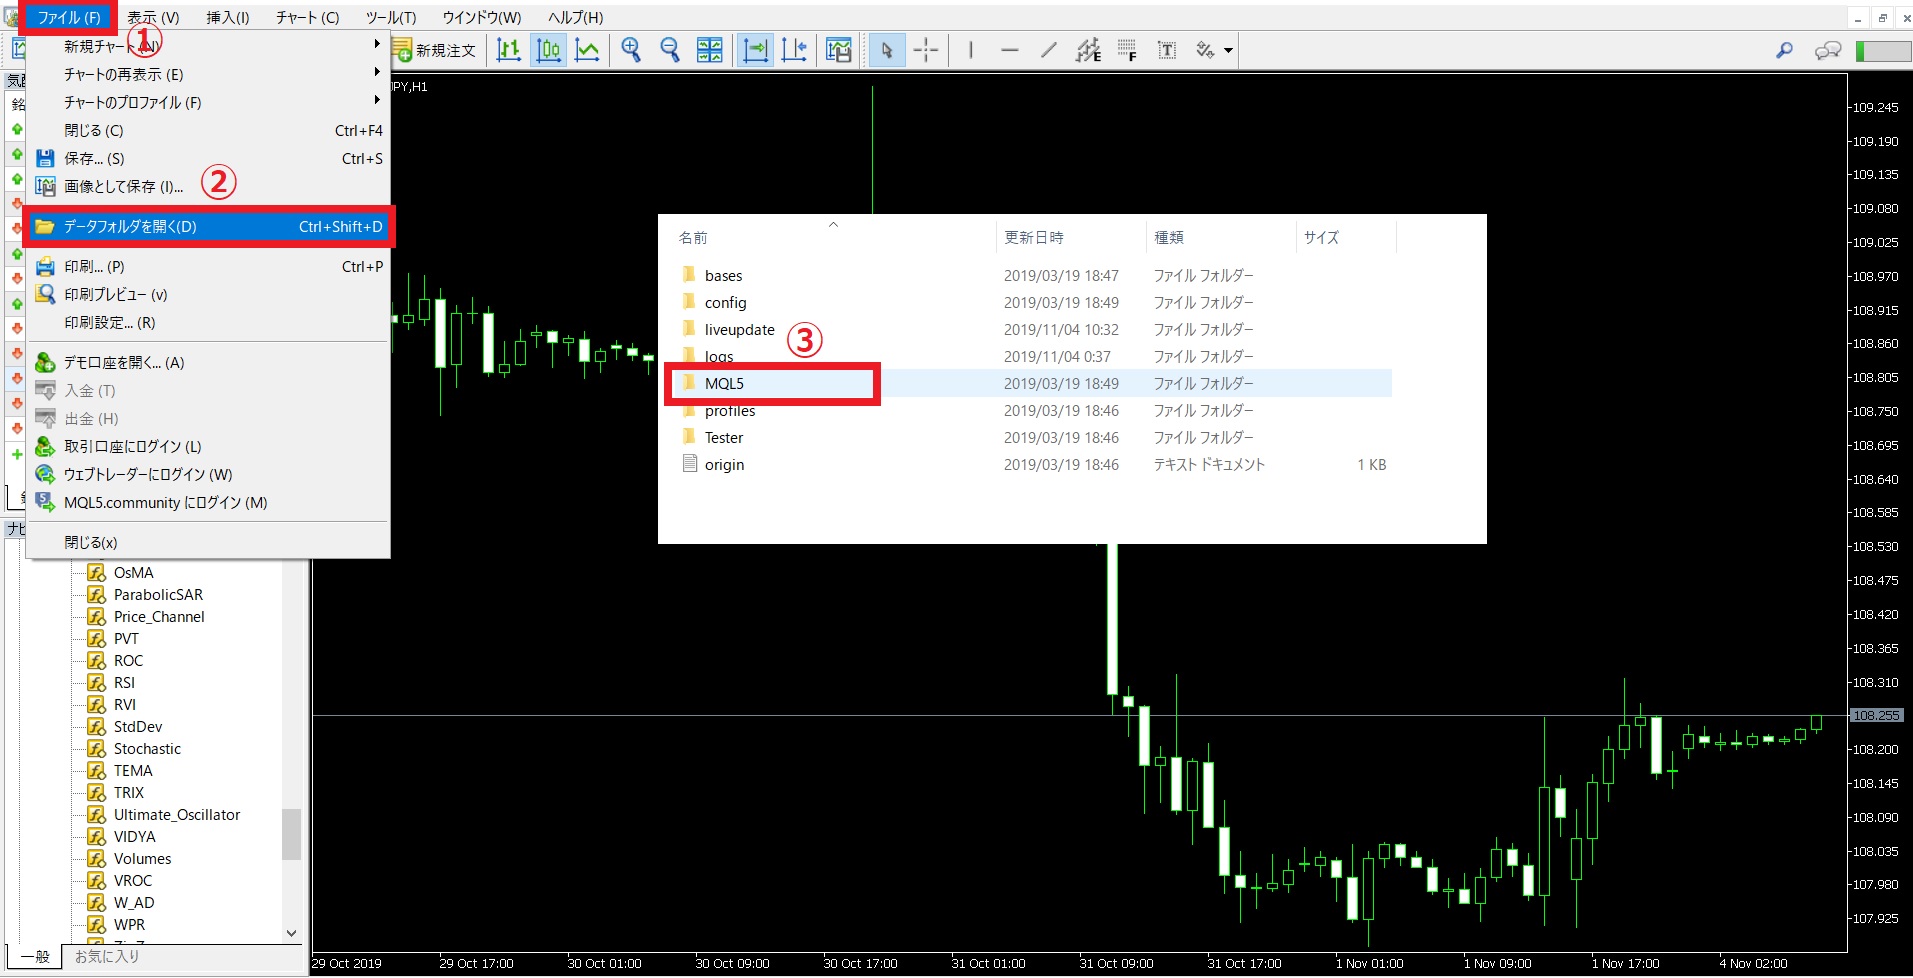Screen dimensions: 1913x978
Task: Zoom in on the chart
Action: pyautogui.click(x=631, y=50)
